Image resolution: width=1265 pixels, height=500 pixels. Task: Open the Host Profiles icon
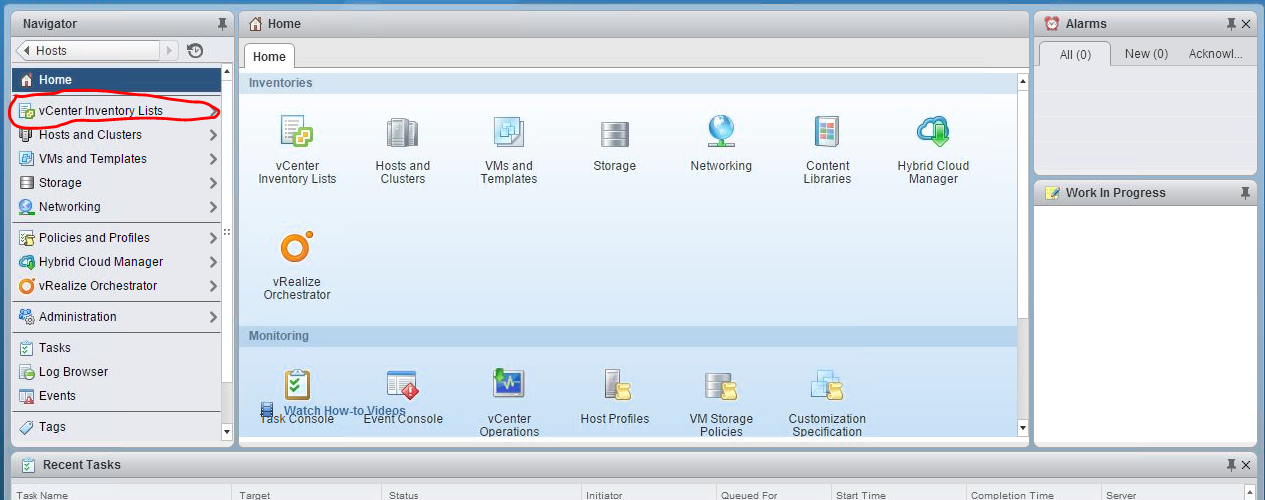click(615, 384)
